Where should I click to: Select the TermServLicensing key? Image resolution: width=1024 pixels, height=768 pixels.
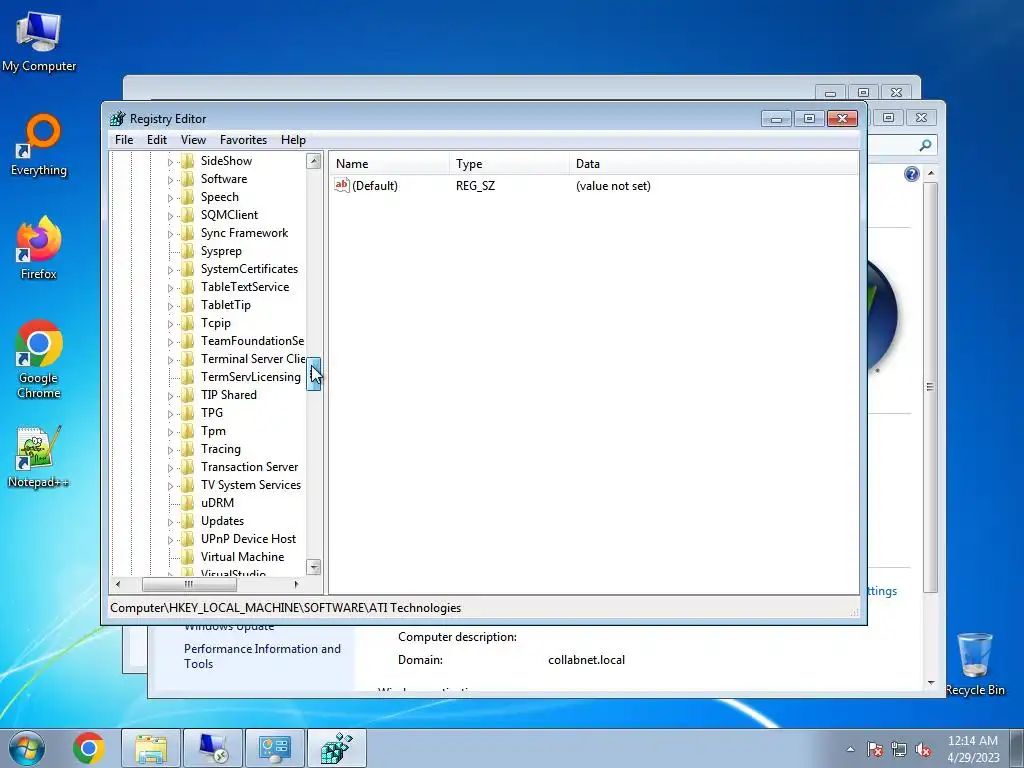(251, 377)
